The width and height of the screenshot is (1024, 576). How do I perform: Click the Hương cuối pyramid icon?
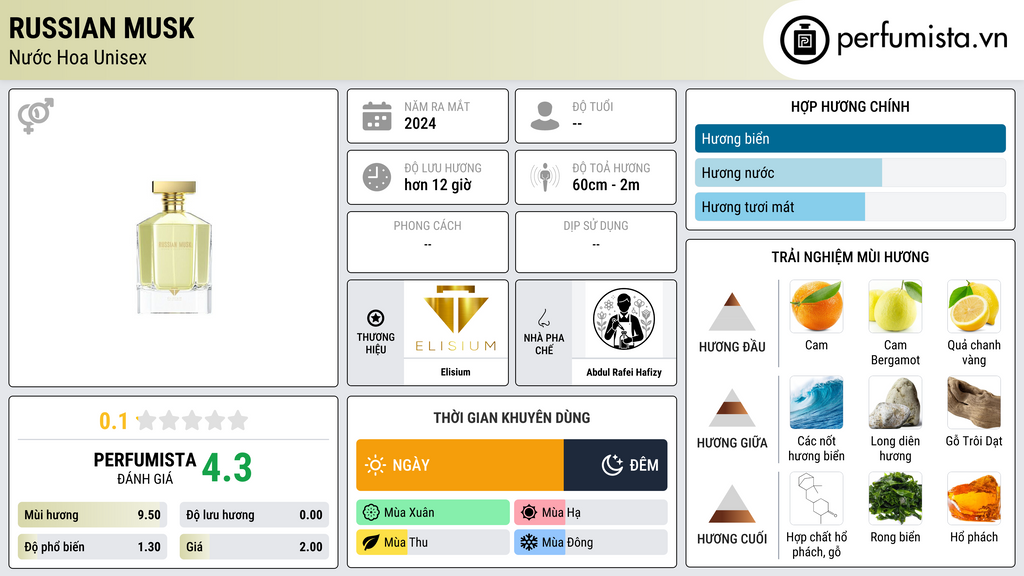click(732, 504)
